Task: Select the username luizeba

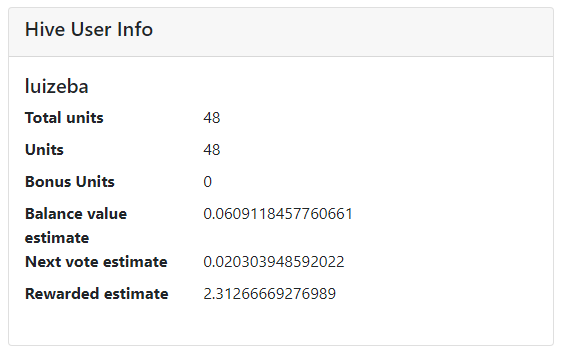Action: tap(57, 87)
